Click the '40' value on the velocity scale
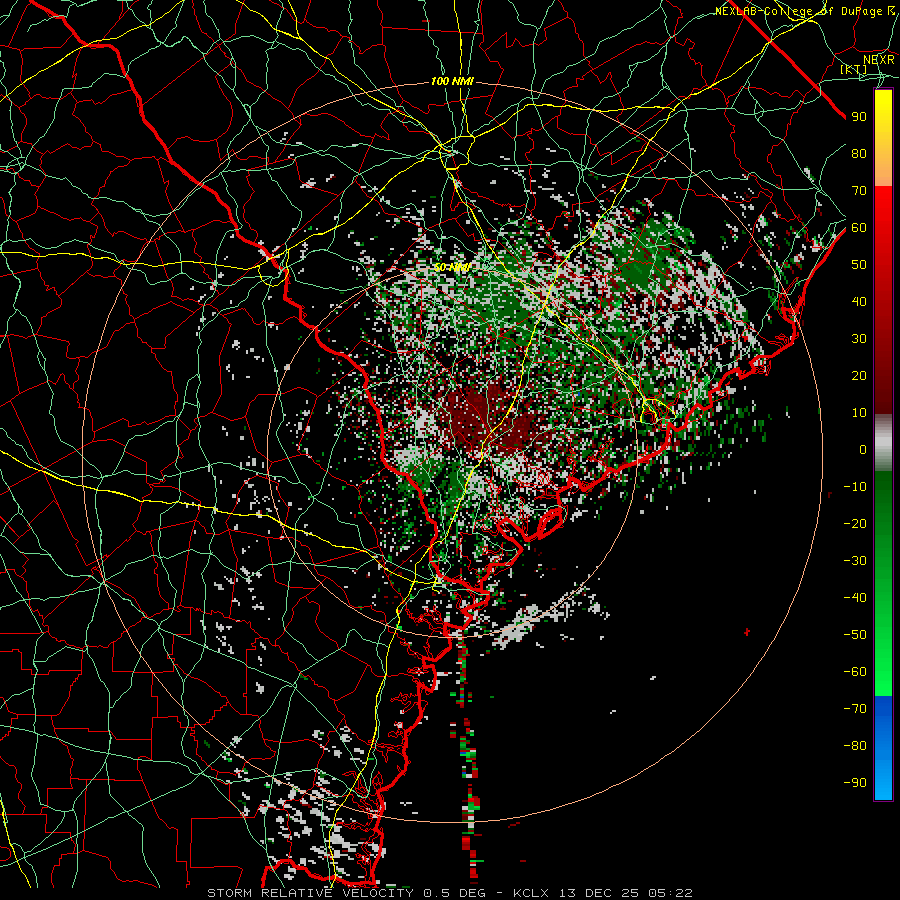Screen dimensions: 900x900 click(x=859, y=302)
